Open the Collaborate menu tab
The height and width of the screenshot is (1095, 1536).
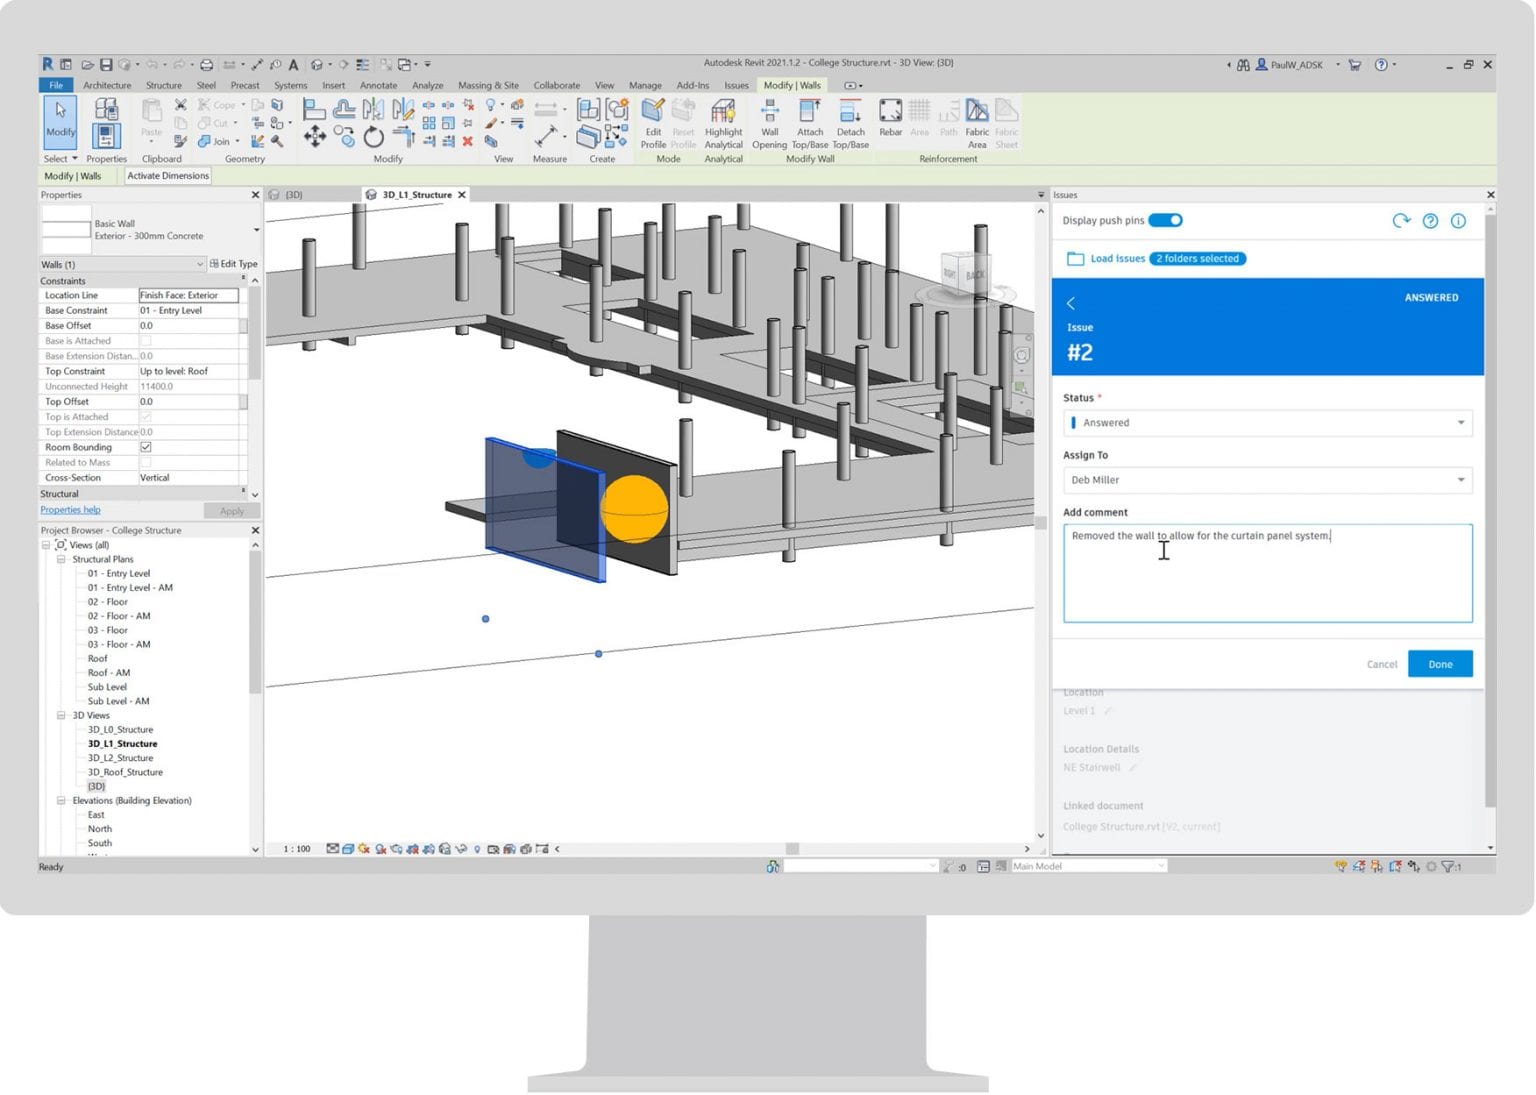556,85
